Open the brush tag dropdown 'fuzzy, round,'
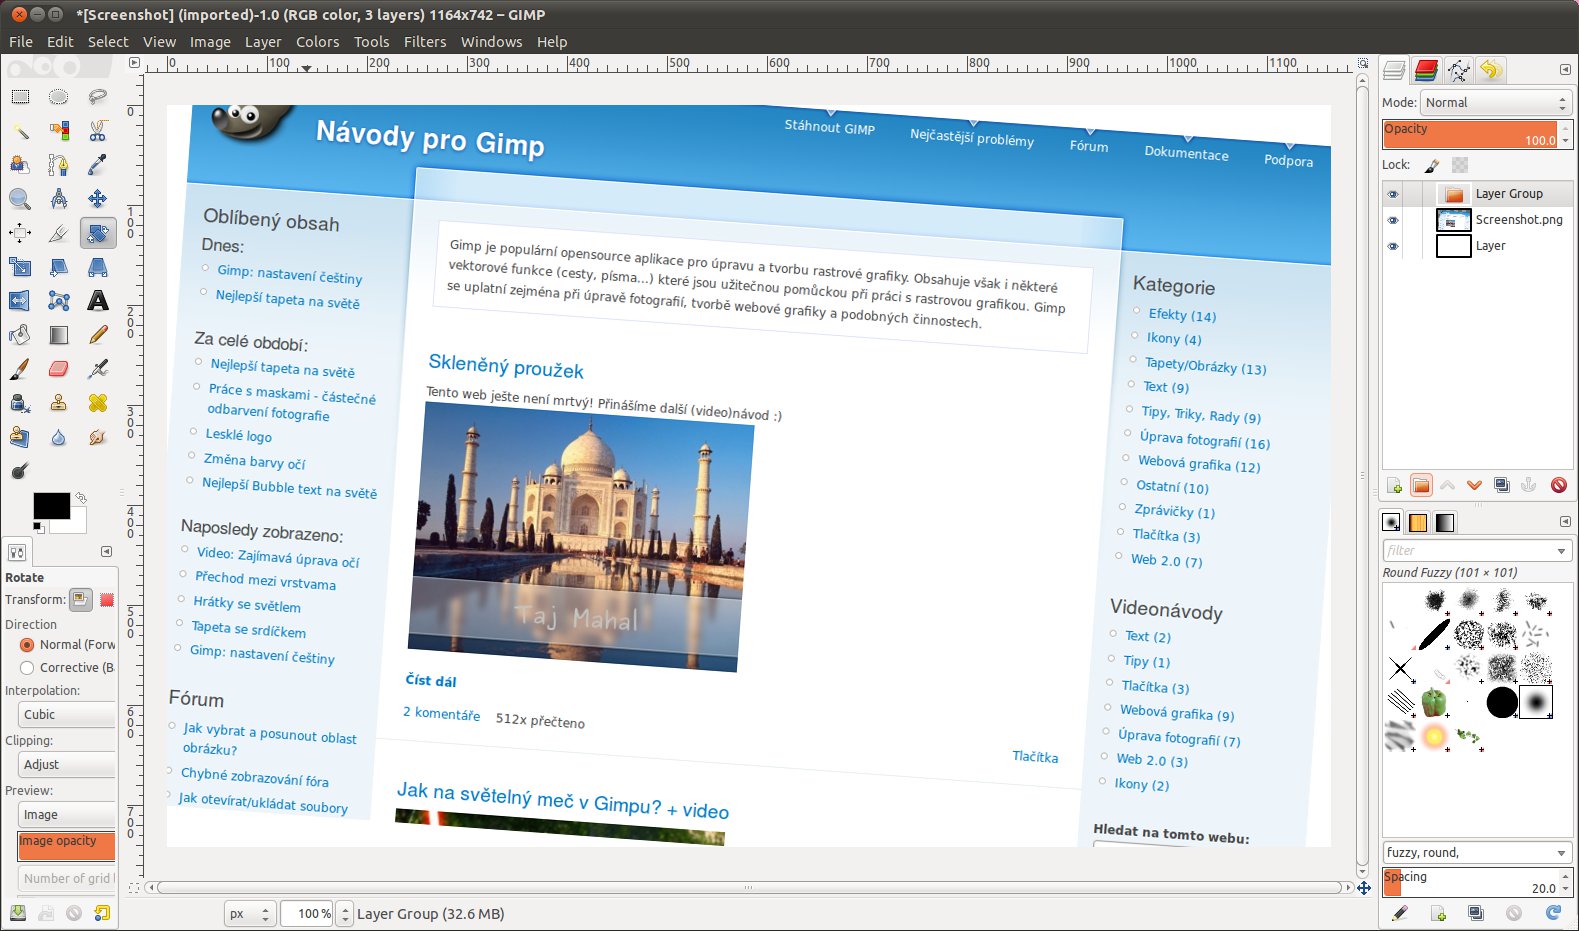This screenshot has width=1579, height=931. [x=1561, y=853]
